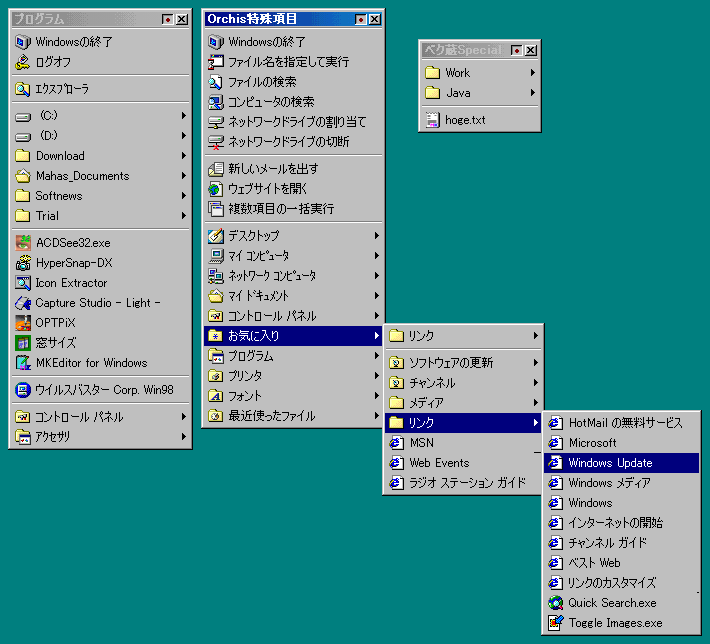710x644 pixels.
Task: Expand the Work folder arrow
Action: pos(532,72)
